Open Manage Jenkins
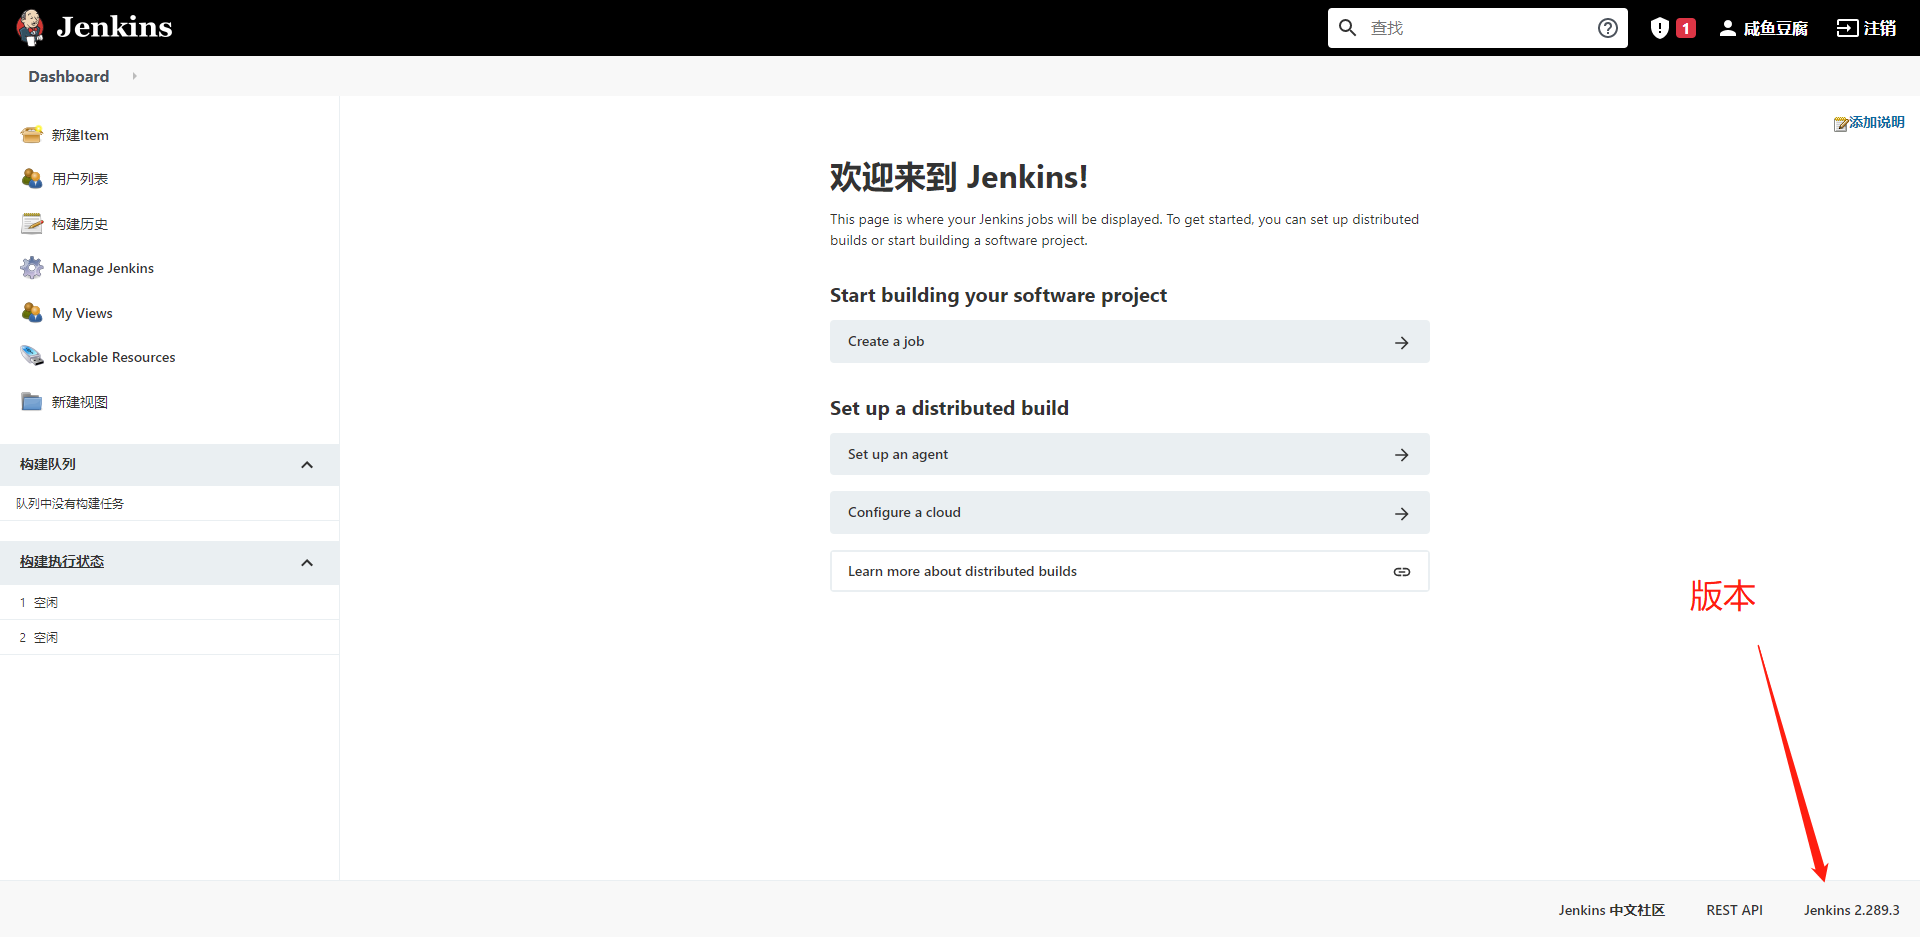1920x937 pixels. click(x=103, y=268)
